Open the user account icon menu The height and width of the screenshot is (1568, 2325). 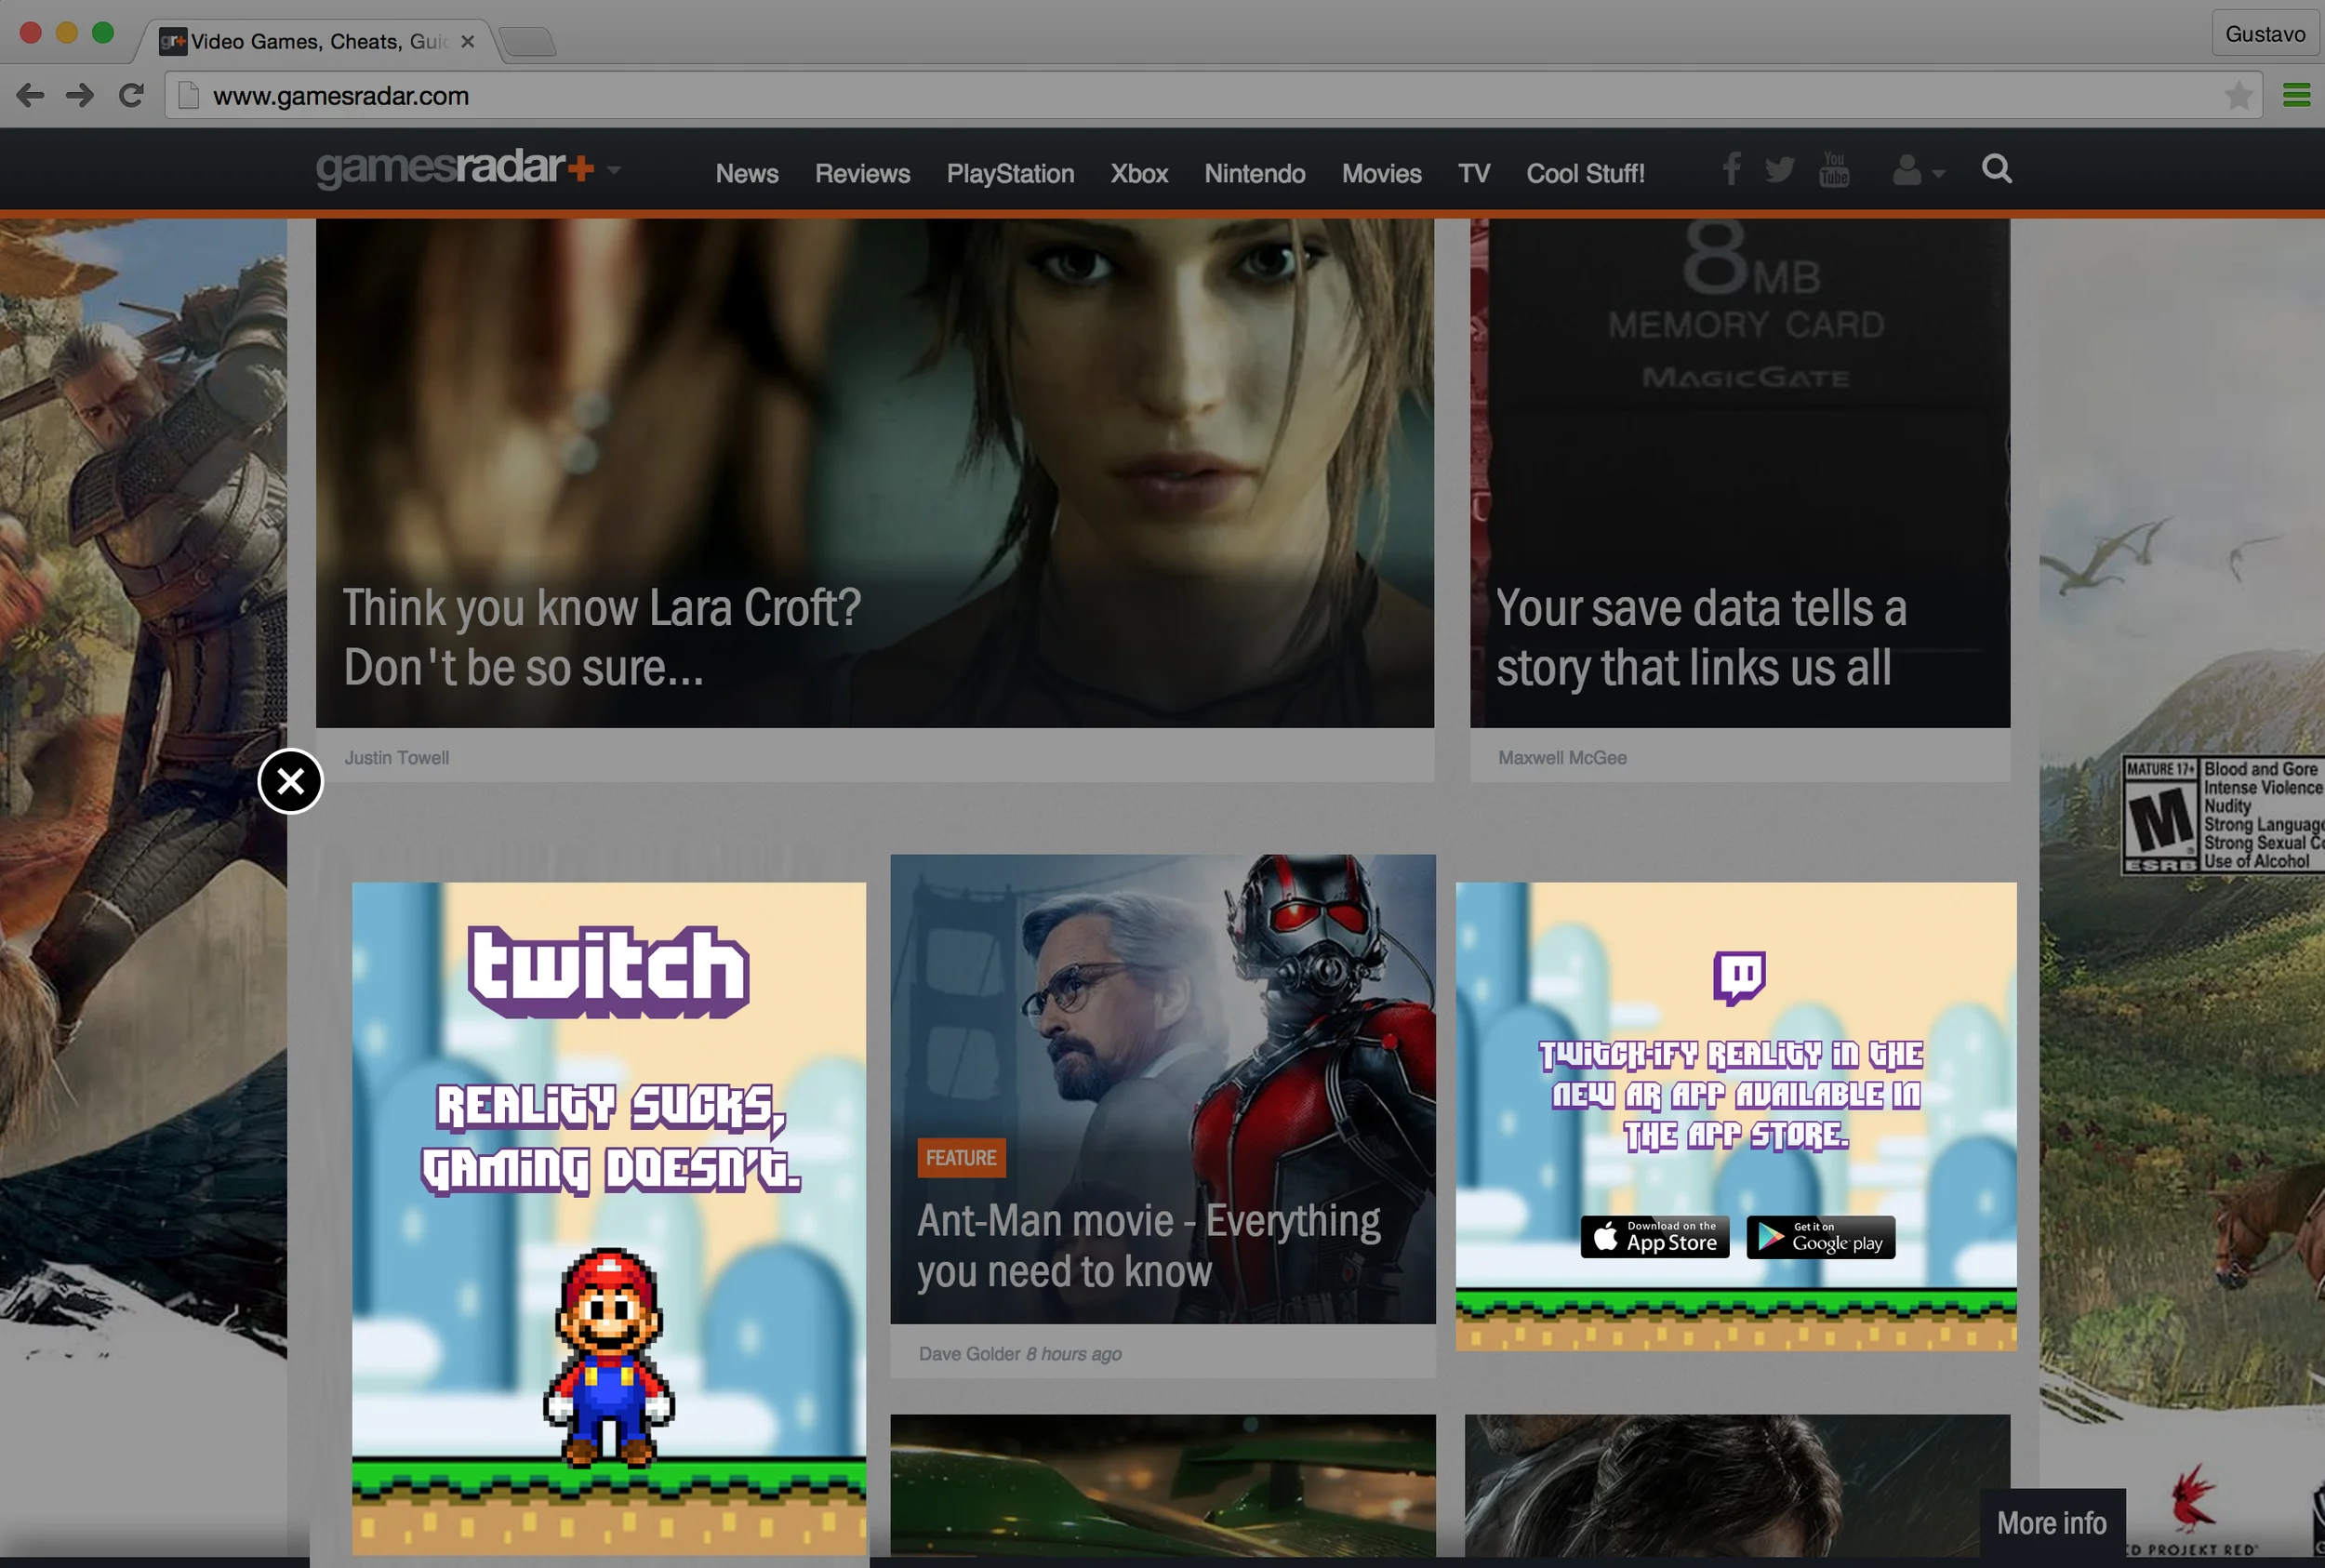(x=1918, y=170)
